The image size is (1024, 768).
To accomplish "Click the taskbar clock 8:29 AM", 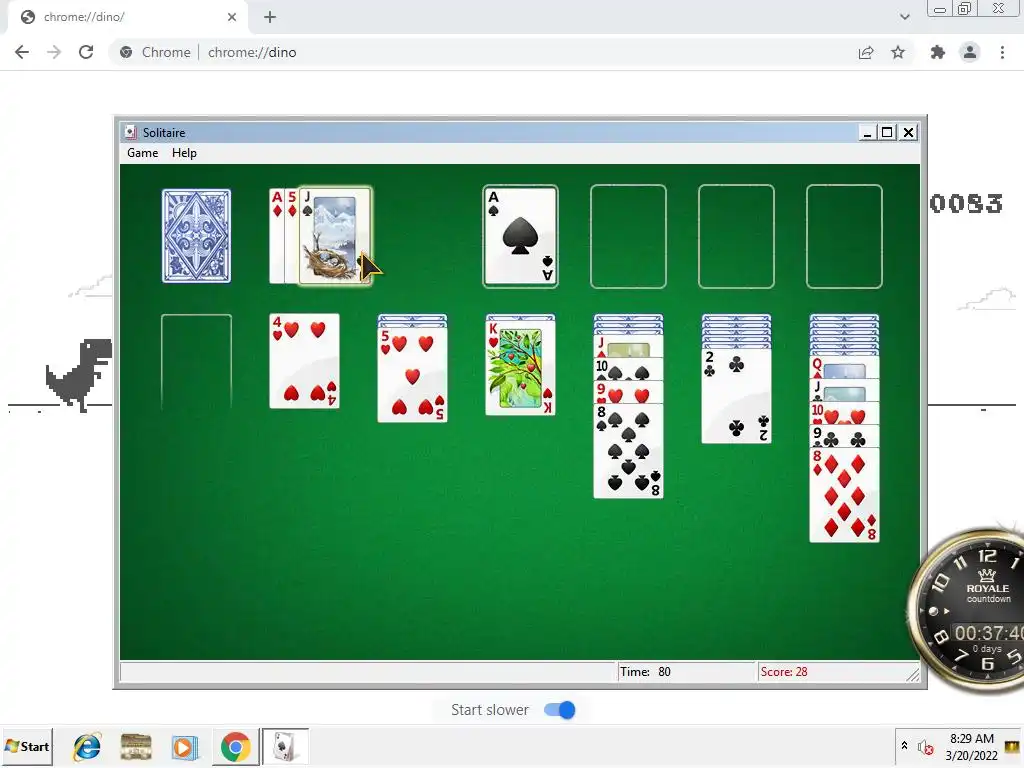I will 971,739.
